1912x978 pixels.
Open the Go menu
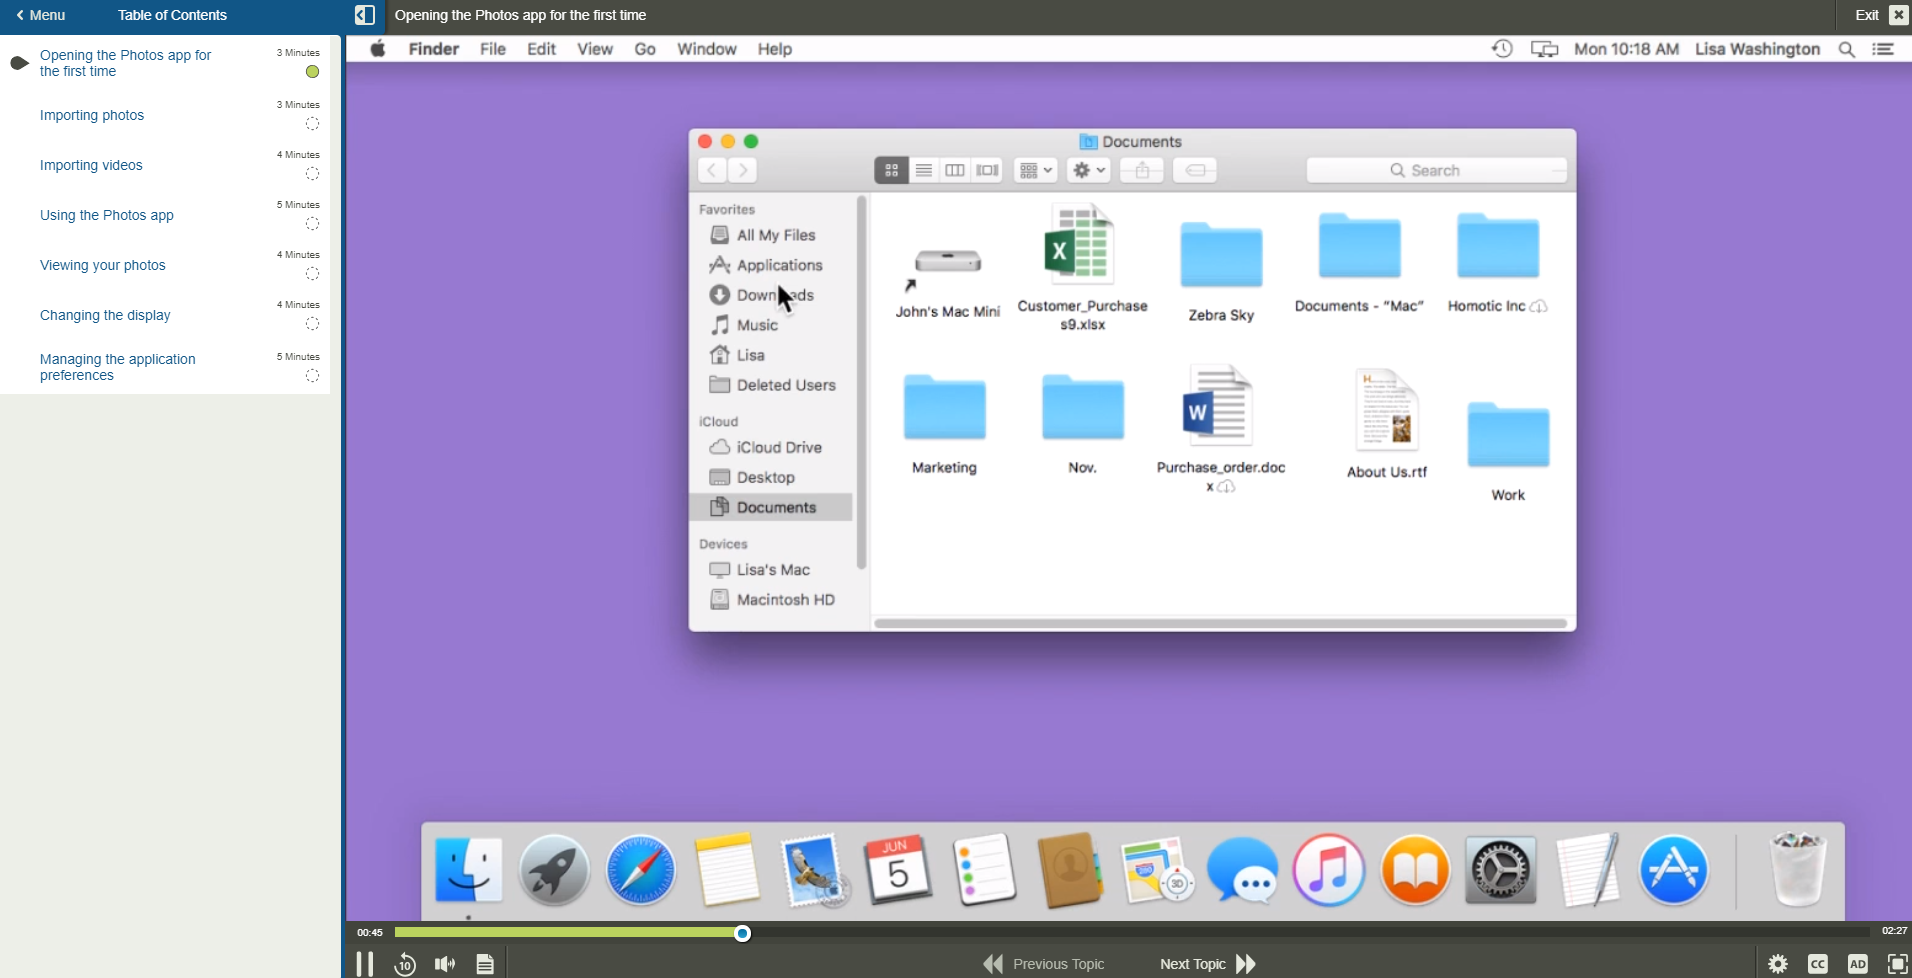(645, 48)
